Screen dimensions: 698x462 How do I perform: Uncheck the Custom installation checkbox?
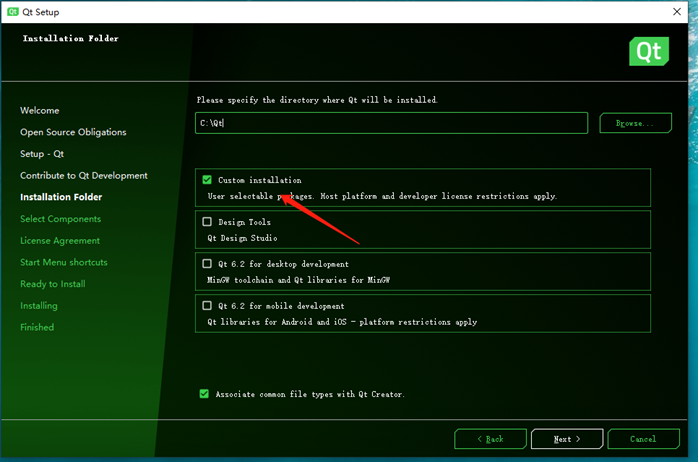(x=207, y=180)
